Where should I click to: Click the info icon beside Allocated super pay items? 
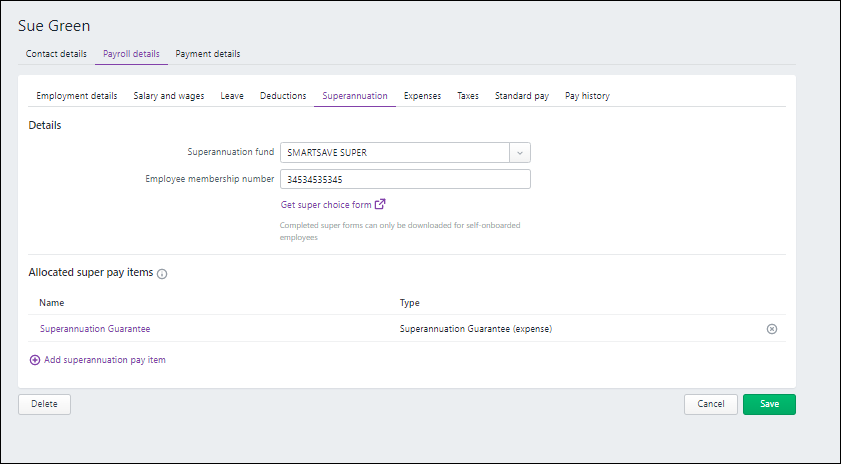[162, 273]
